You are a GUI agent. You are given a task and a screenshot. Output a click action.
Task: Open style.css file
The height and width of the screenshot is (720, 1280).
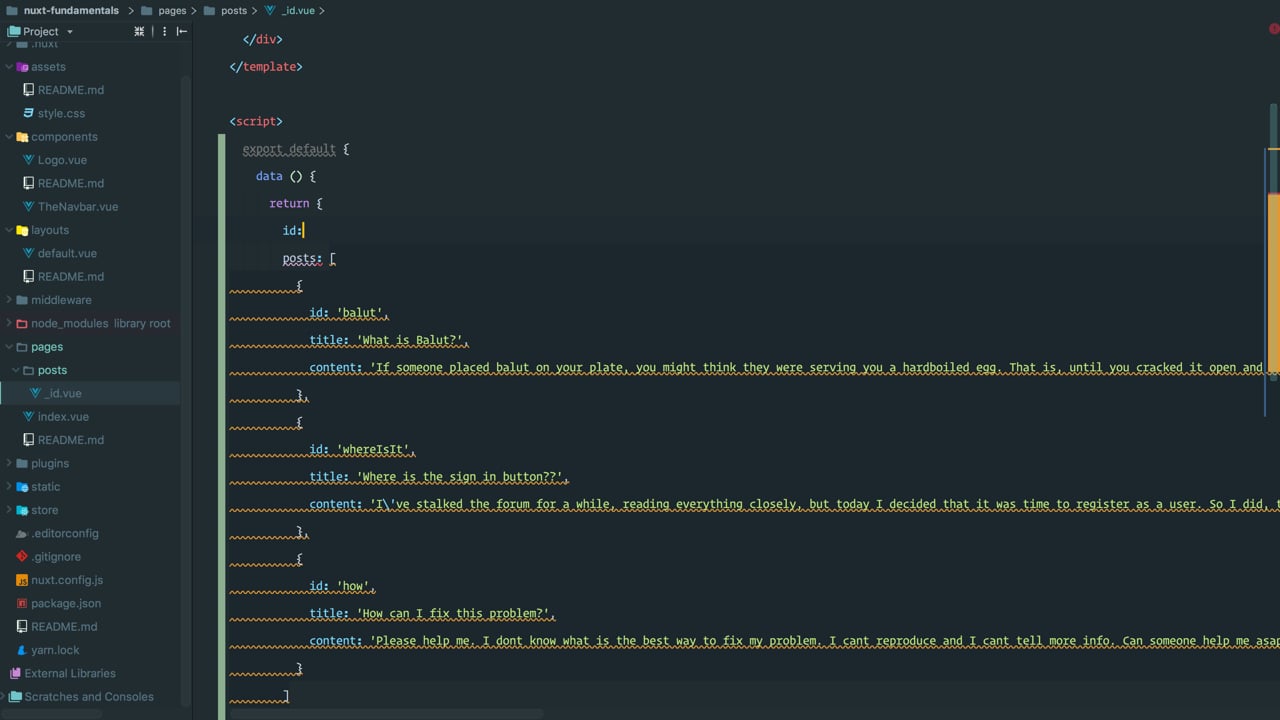click(61, 114)
